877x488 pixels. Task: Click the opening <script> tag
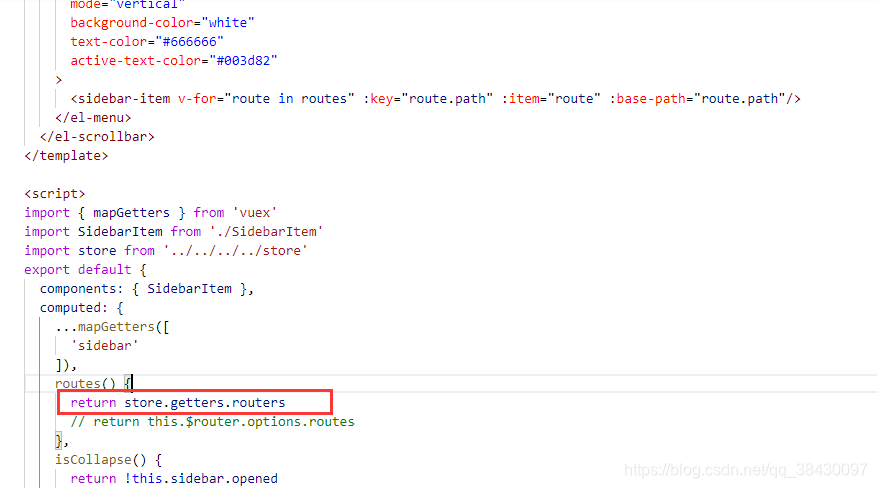click(x=55, y=194)
